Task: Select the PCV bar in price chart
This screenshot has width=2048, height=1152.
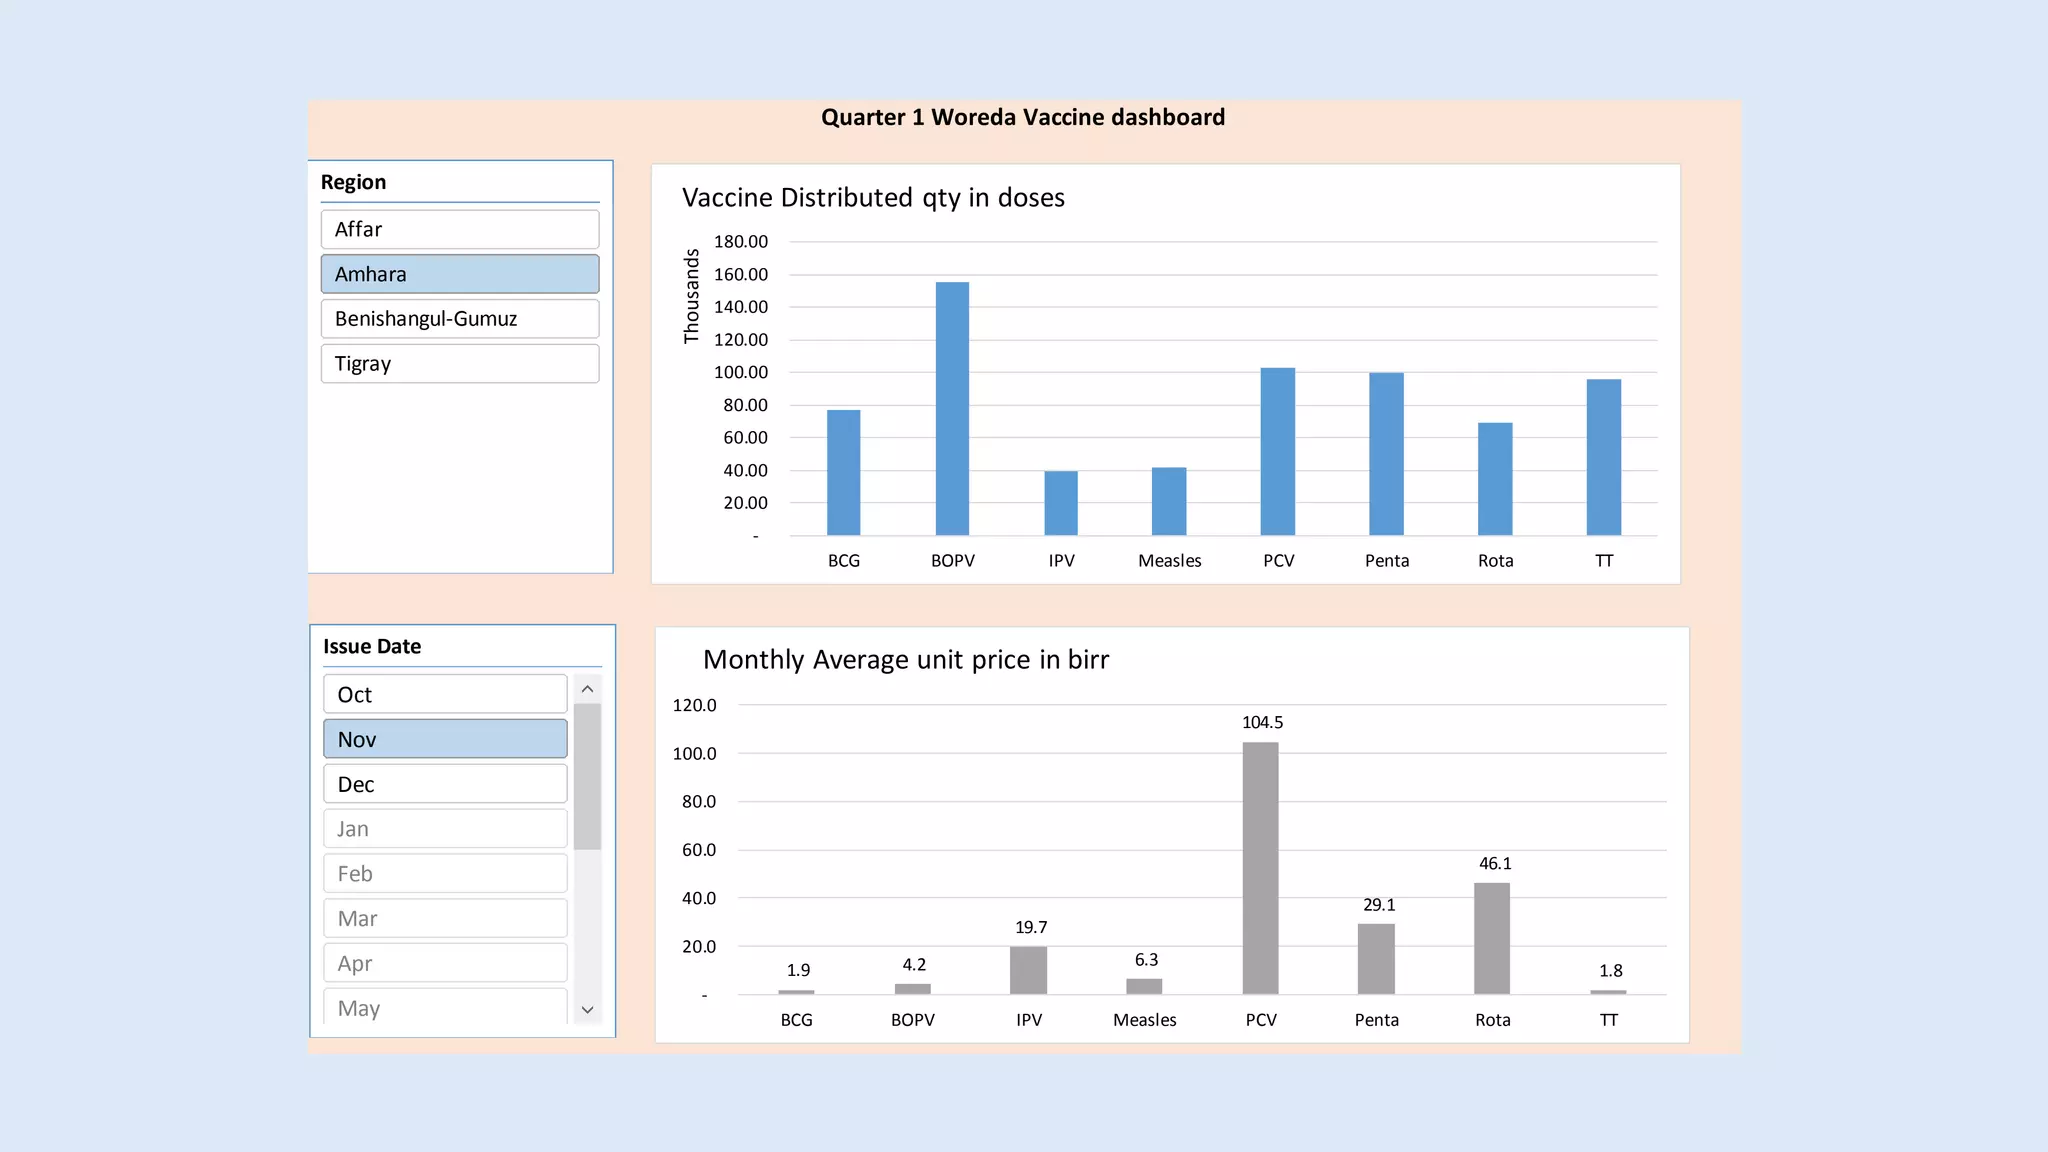Action: click(x=1260, y=868)
